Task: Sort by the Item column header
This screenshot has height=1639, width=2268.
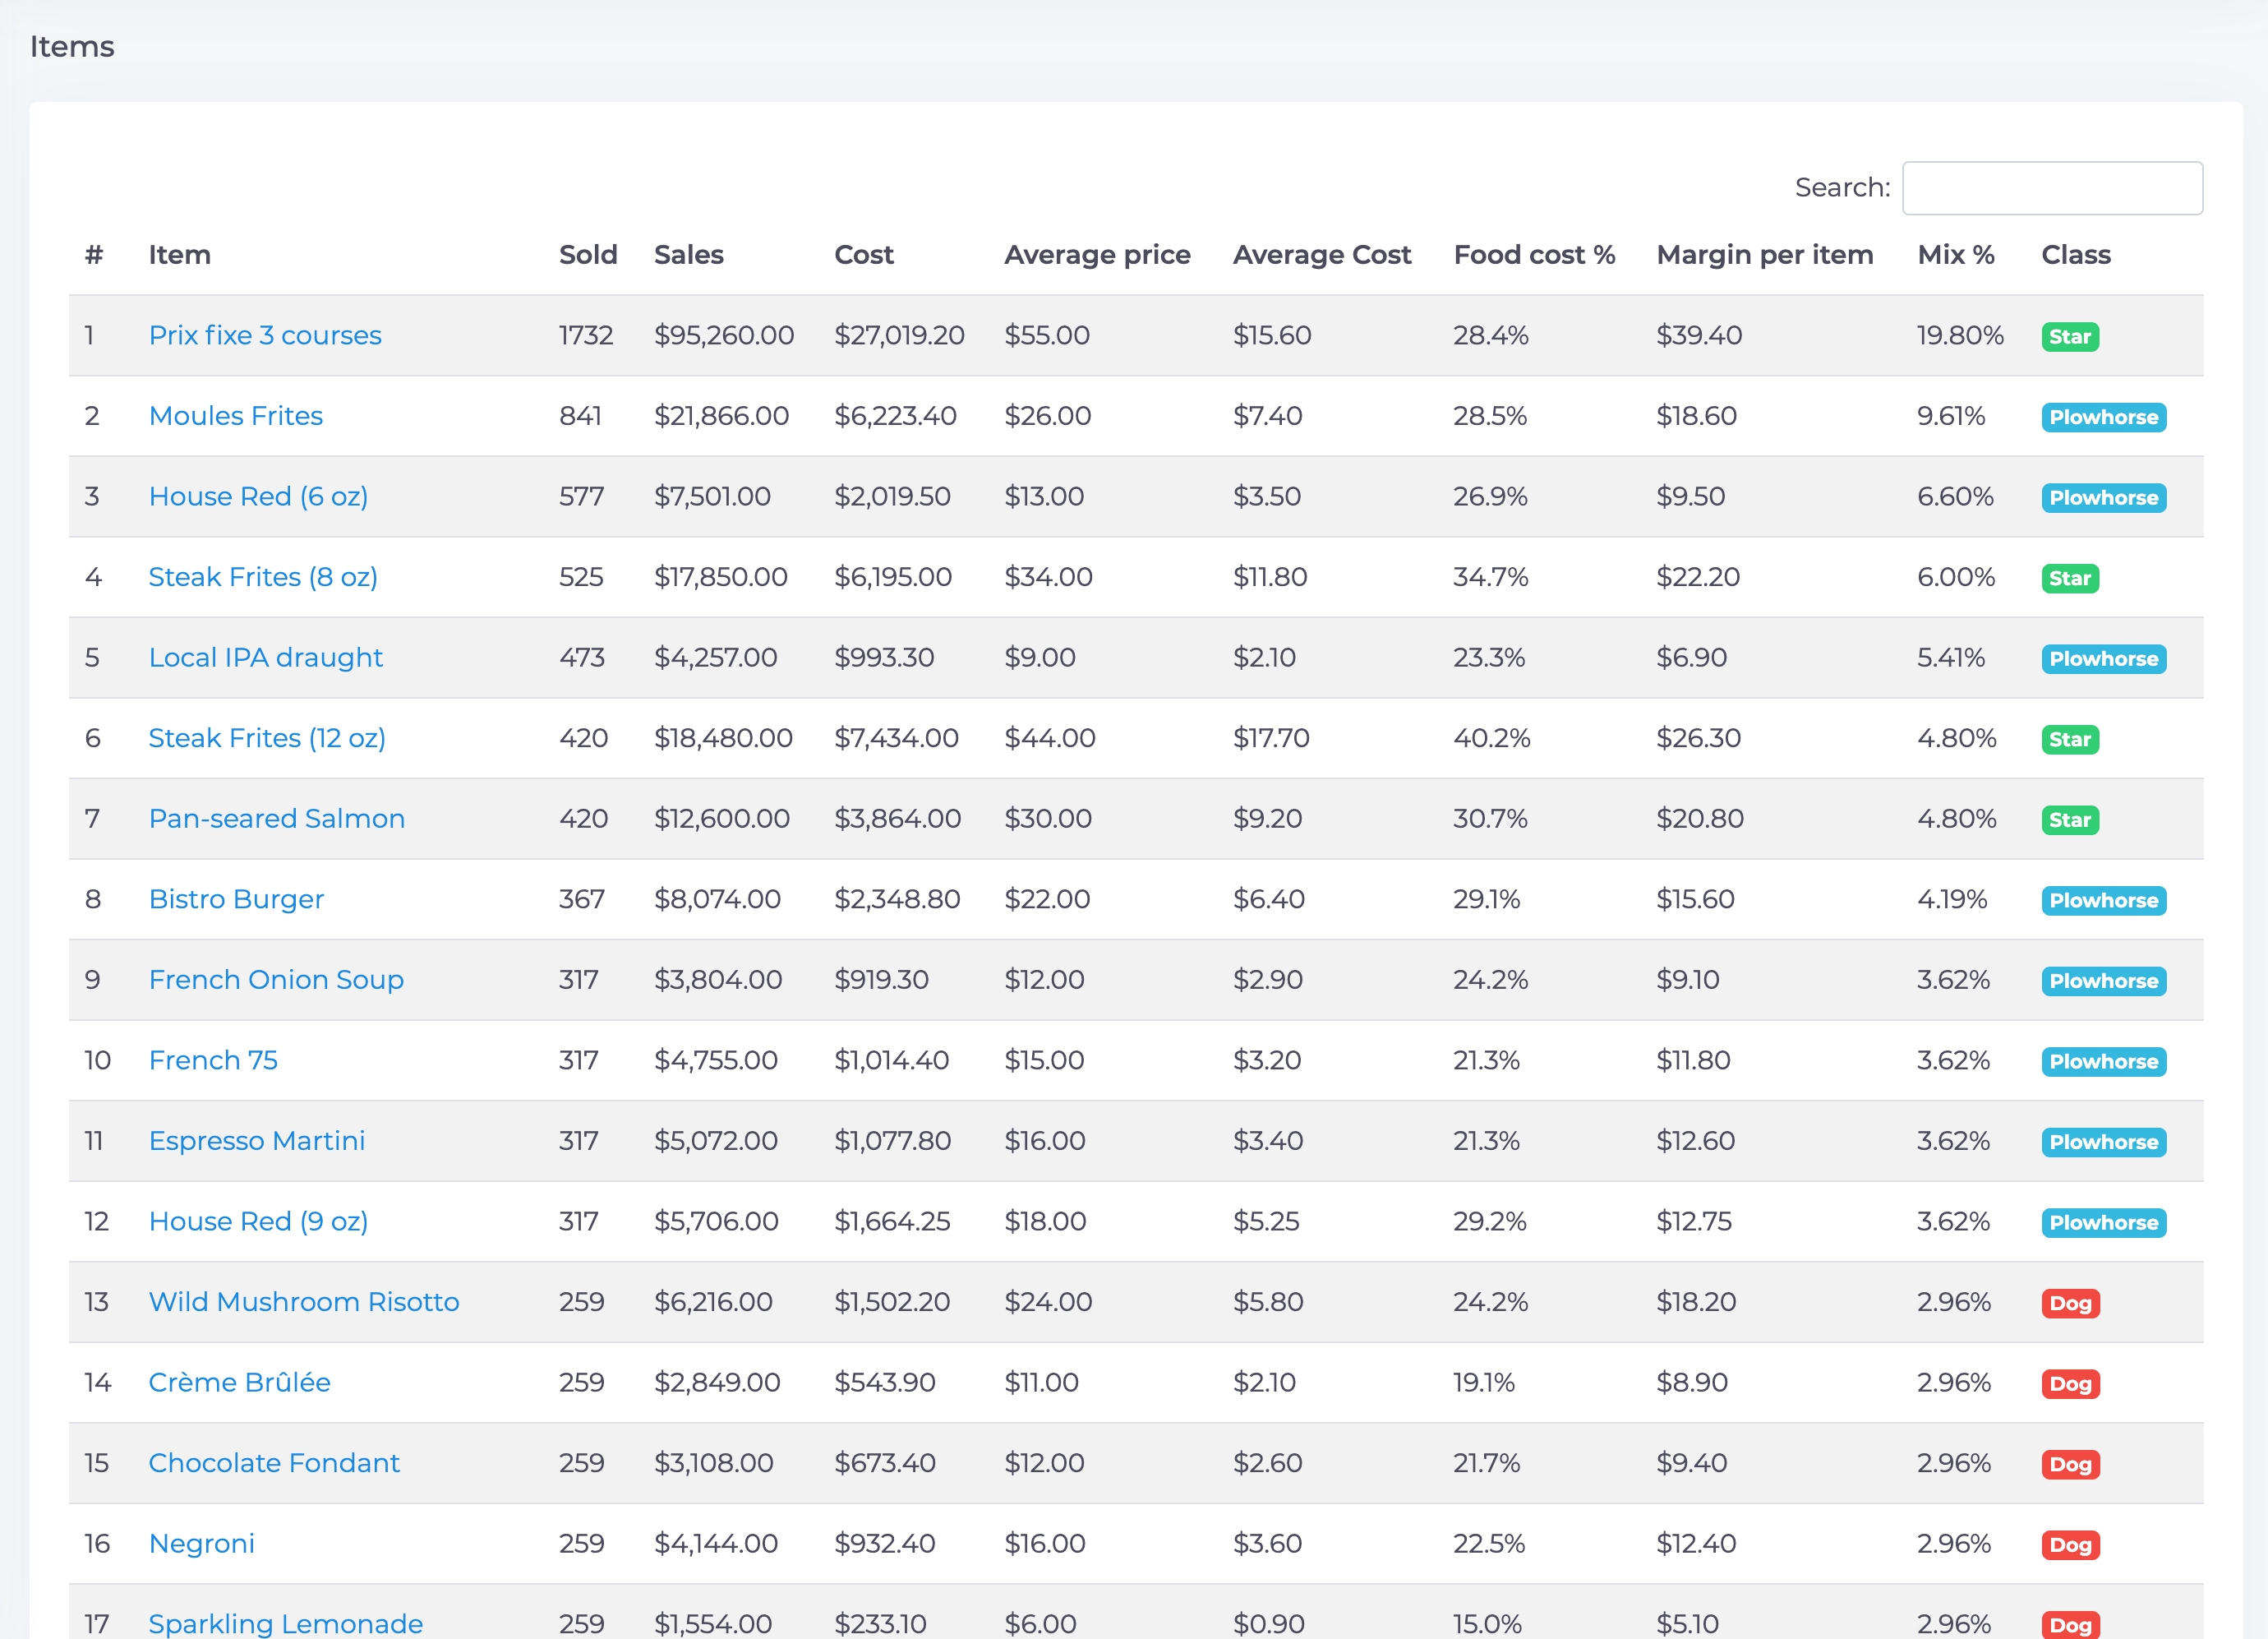Action: coord(180,255)
